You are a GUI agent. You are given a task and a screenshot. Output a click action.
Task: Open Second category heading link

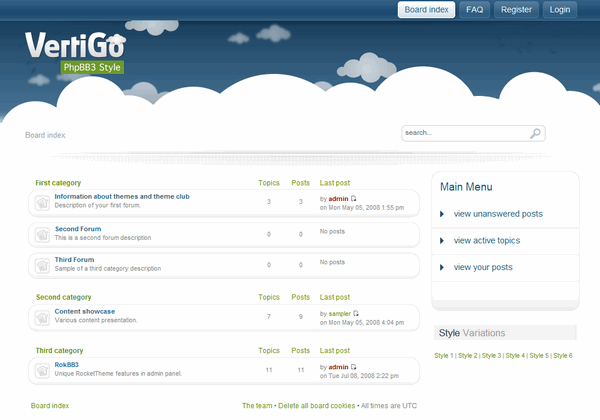(64, 297)
